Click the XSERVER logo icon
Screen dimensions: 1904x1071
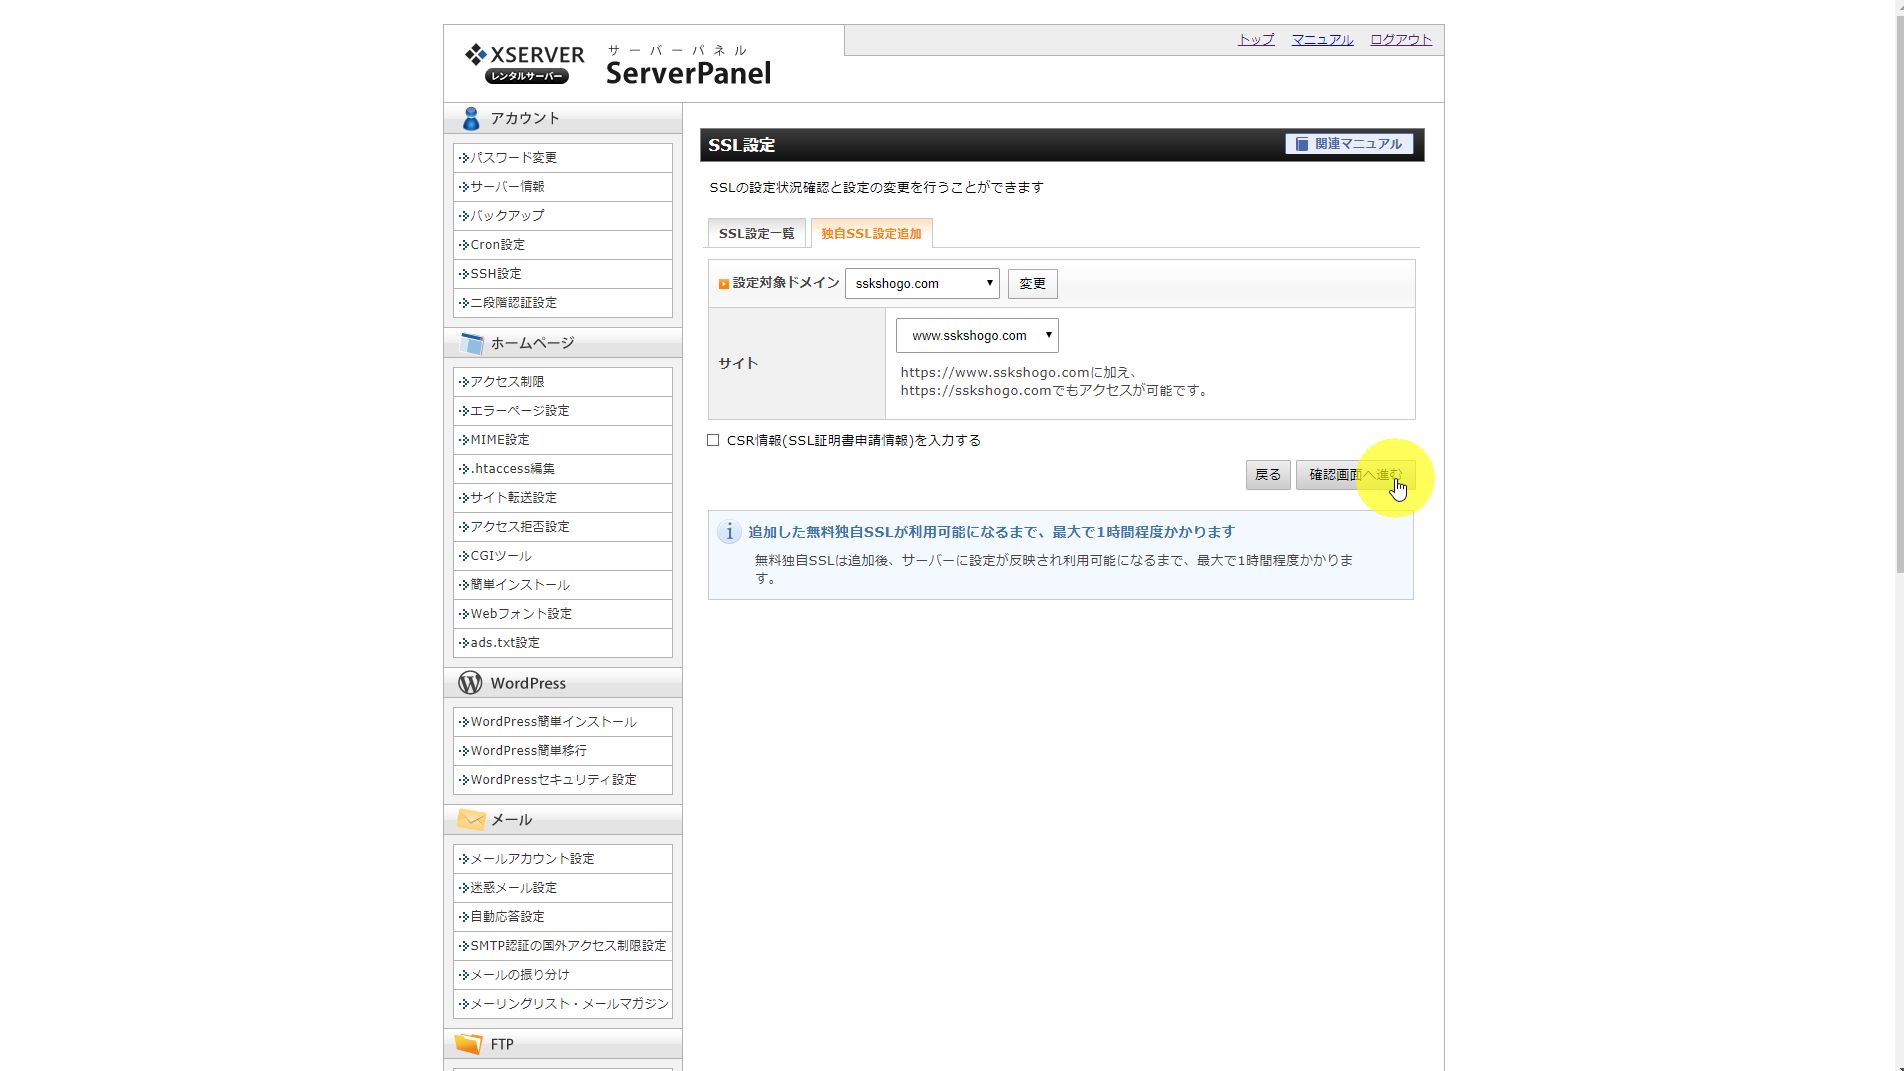click(x=476, y=55)
